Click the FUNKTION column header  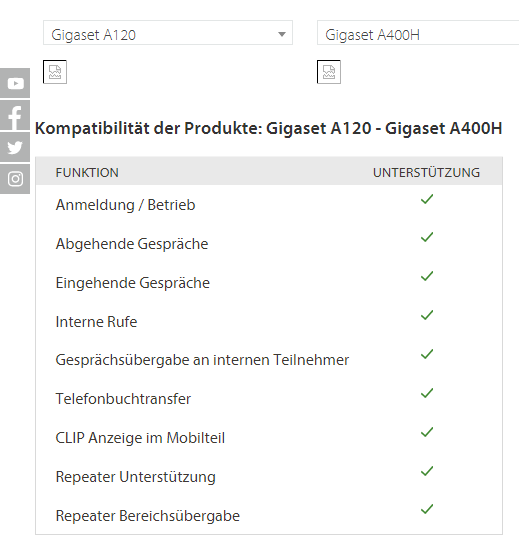coord(87,173)
